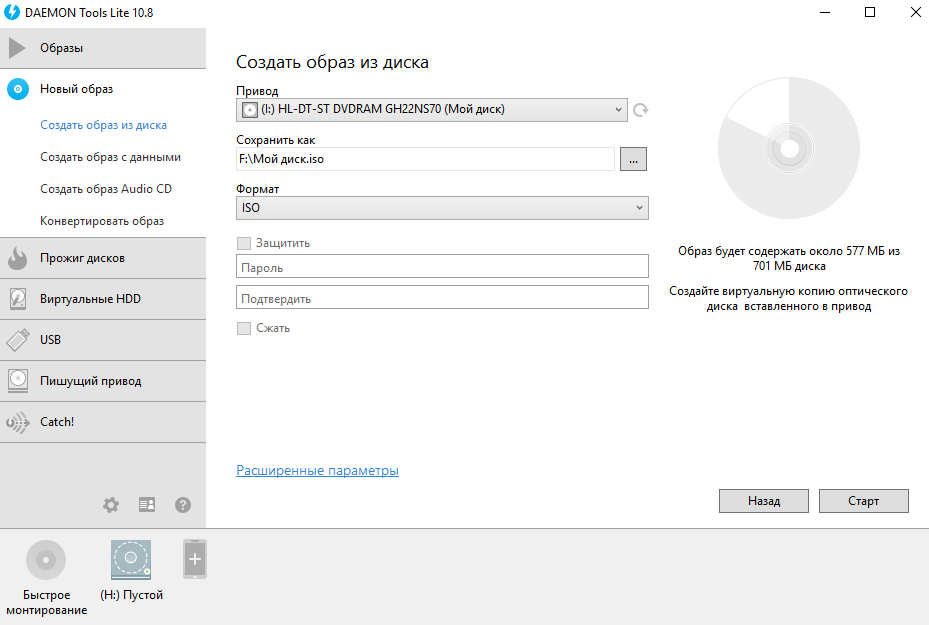
Task: Click the refresh drive list icon
Action: (641, 110)
